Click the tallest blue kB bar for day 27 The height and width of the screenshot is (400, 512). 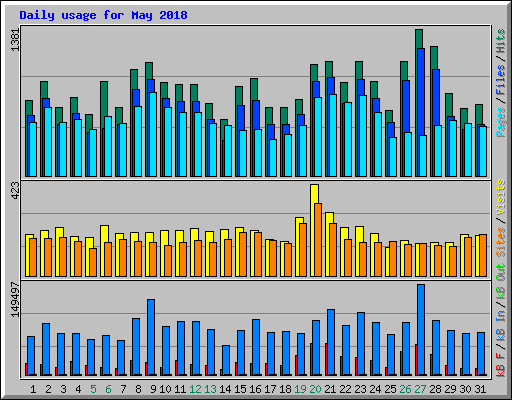421,329
